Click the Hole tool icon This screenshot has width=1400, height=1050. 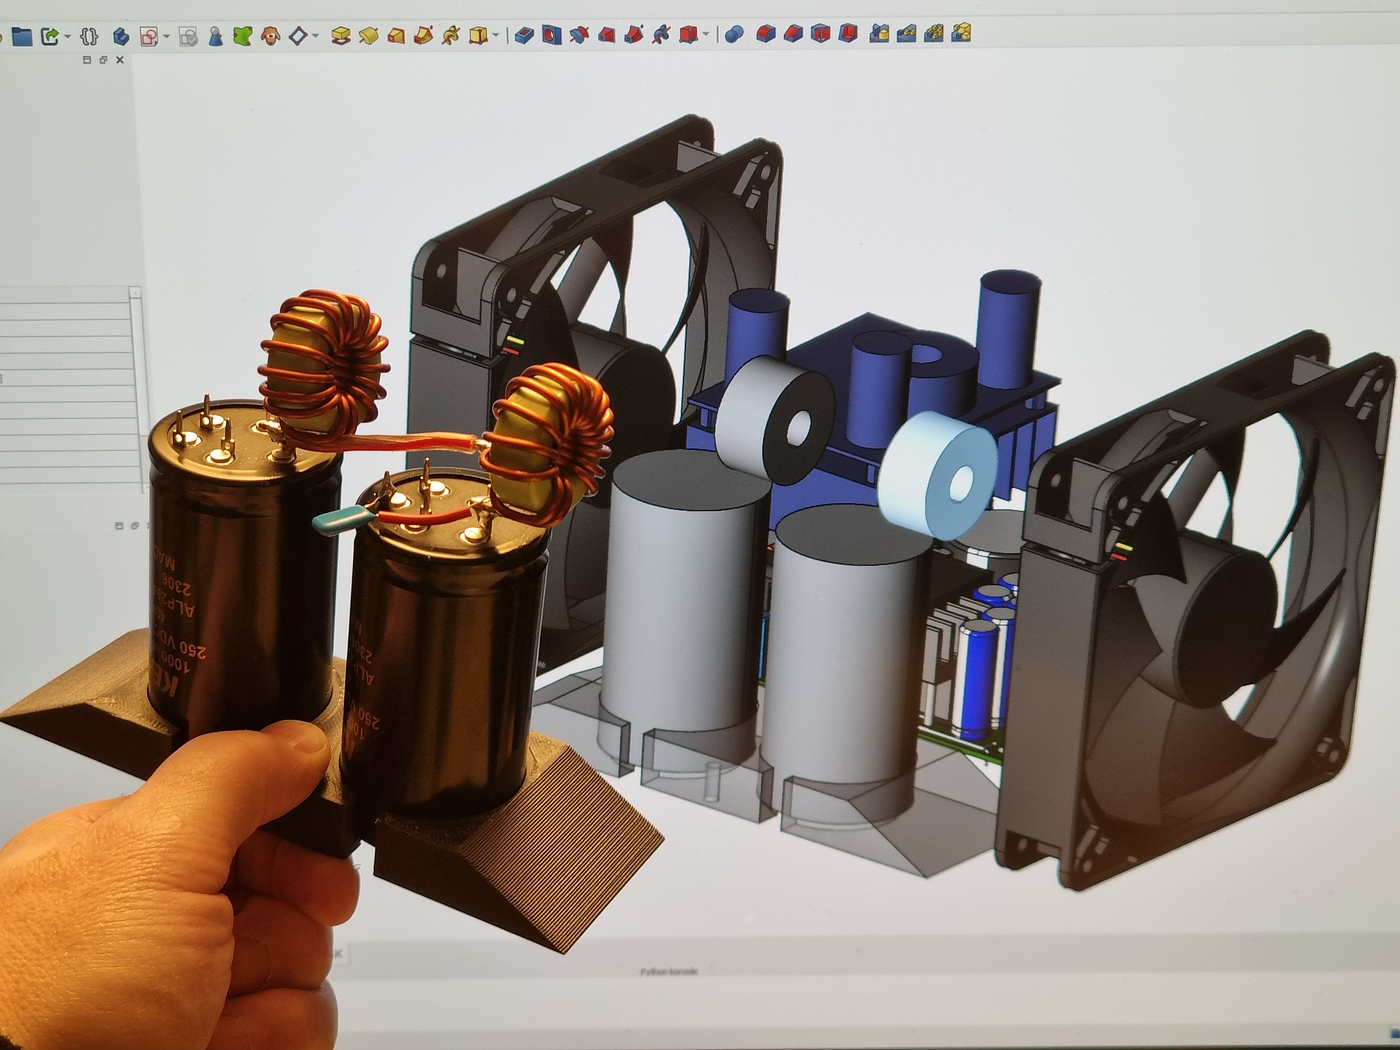(551, 36)
